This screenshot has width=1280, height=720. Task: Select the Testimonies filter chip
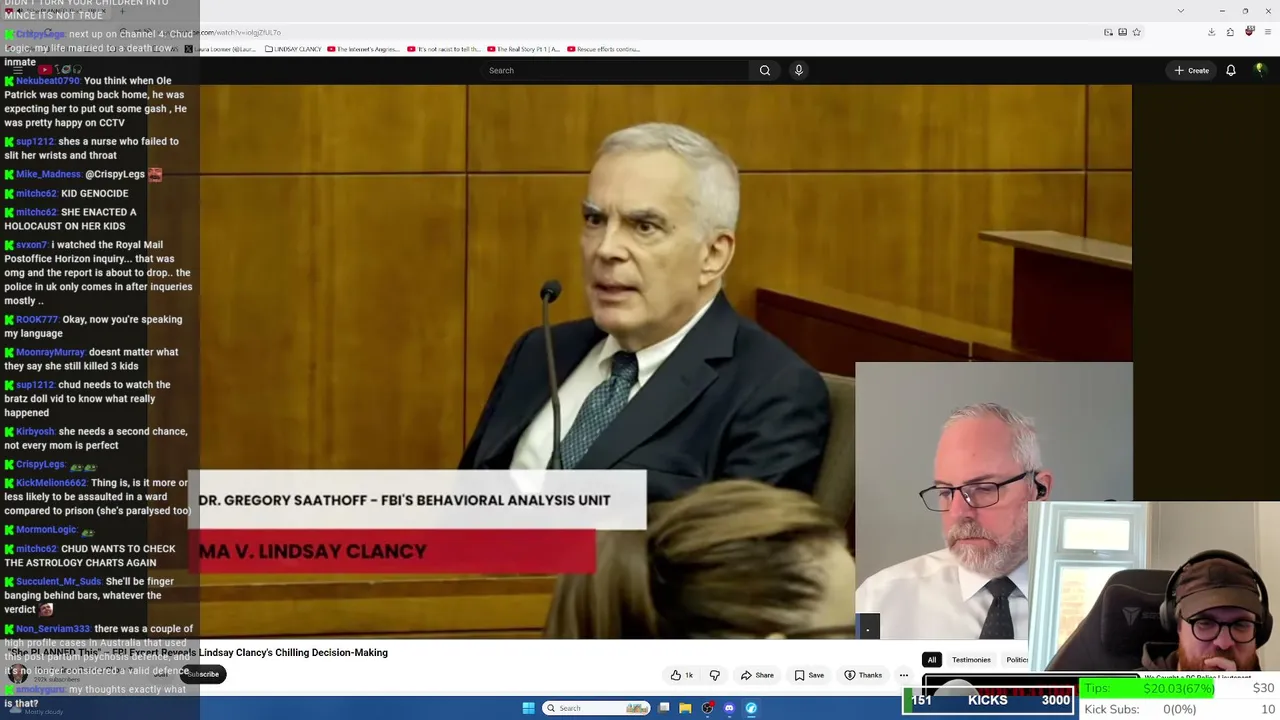pyautogui.click(x=971, y=660)
